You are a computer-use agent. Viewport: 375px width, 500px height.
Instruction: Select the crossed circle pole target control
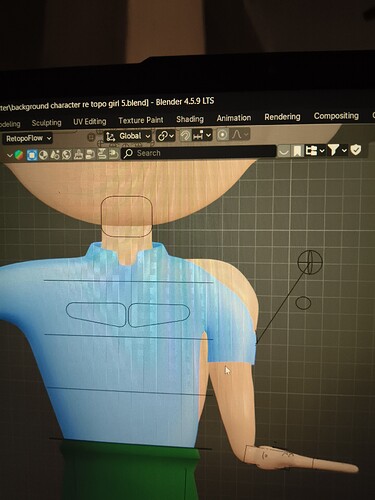310,262
